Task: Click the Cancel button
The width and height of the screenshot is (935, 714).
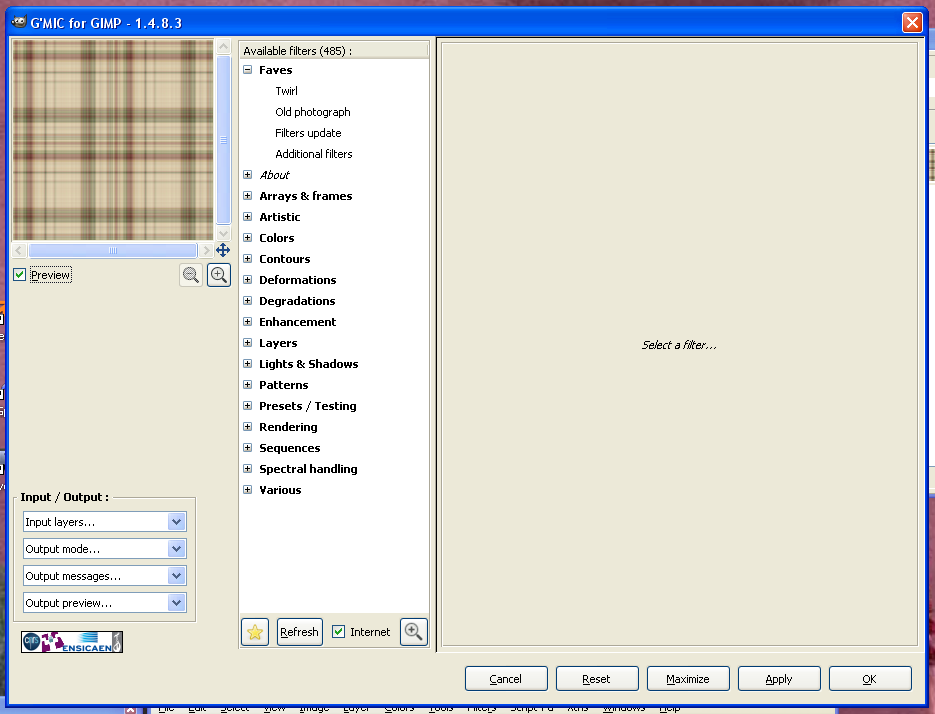Action: click(x=506, y=679)
